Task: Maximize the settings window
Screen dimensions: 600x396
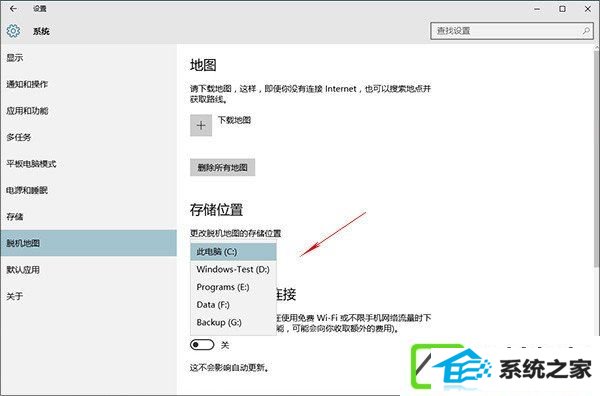Action: (x=562, y=8)
